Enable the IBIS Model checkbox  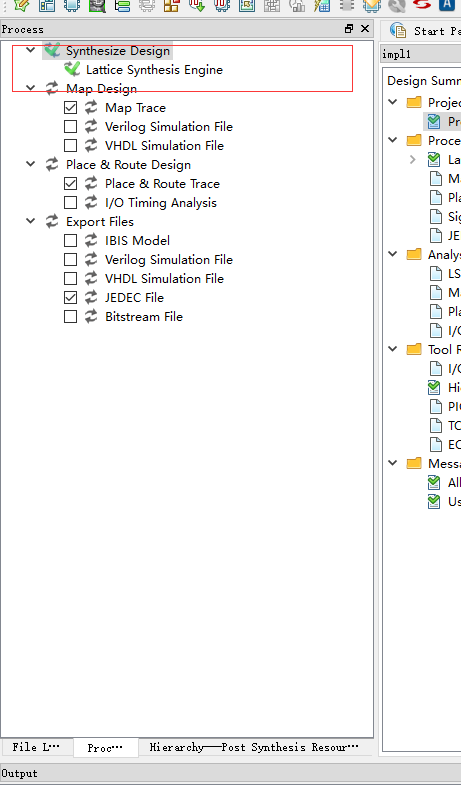71,241
